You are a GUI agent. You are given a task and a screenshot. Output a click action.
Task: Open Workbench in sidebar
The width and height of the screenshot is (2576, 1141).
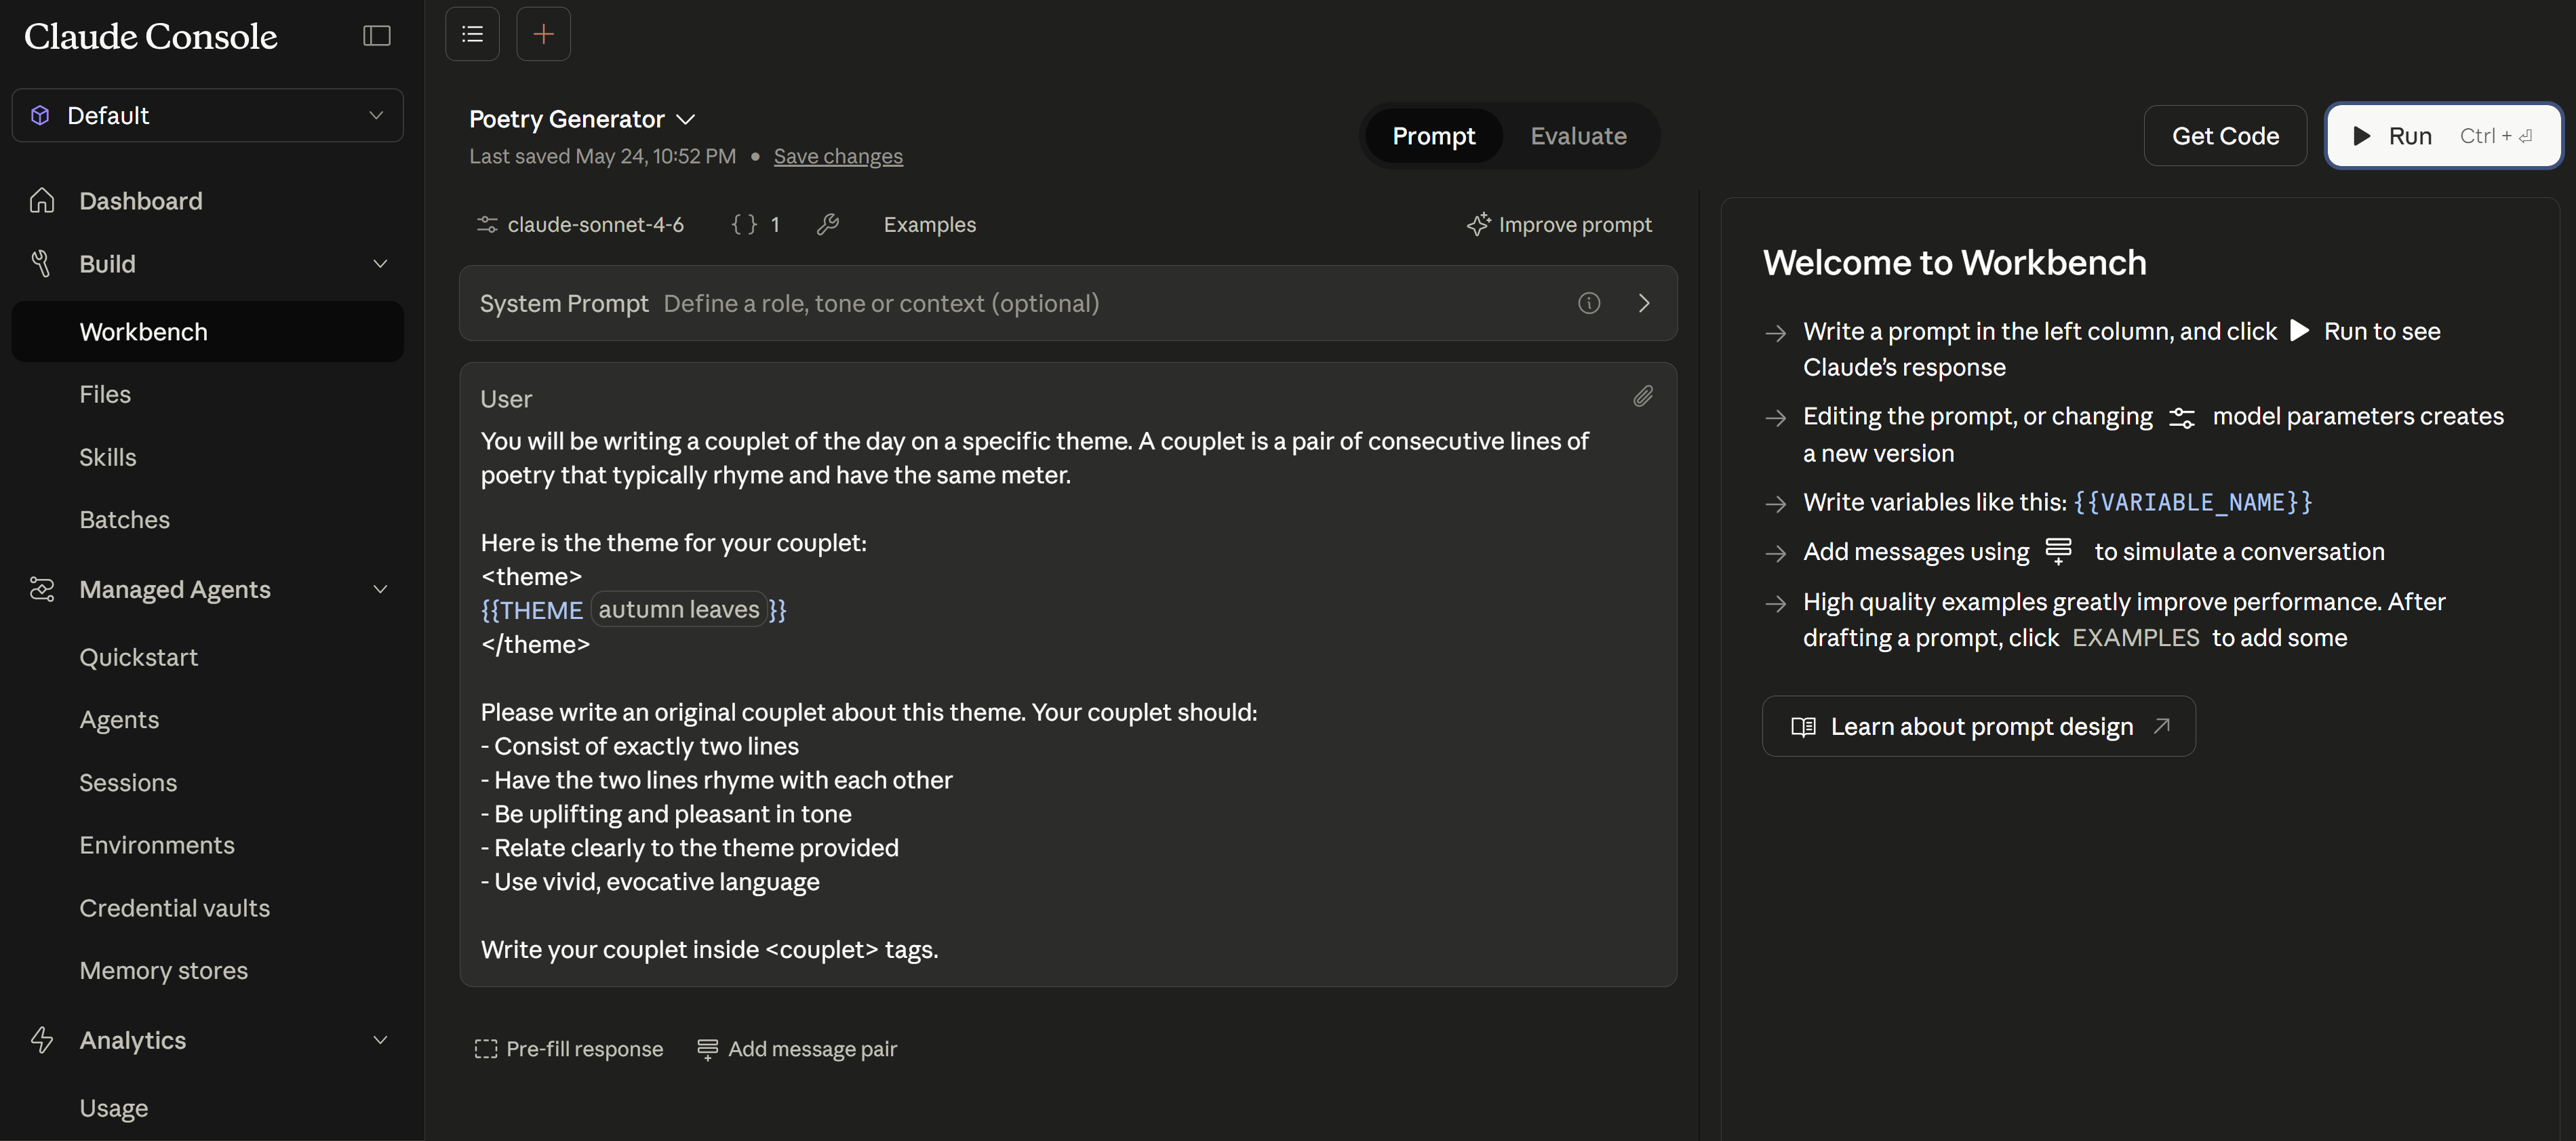tap(208, 332)
